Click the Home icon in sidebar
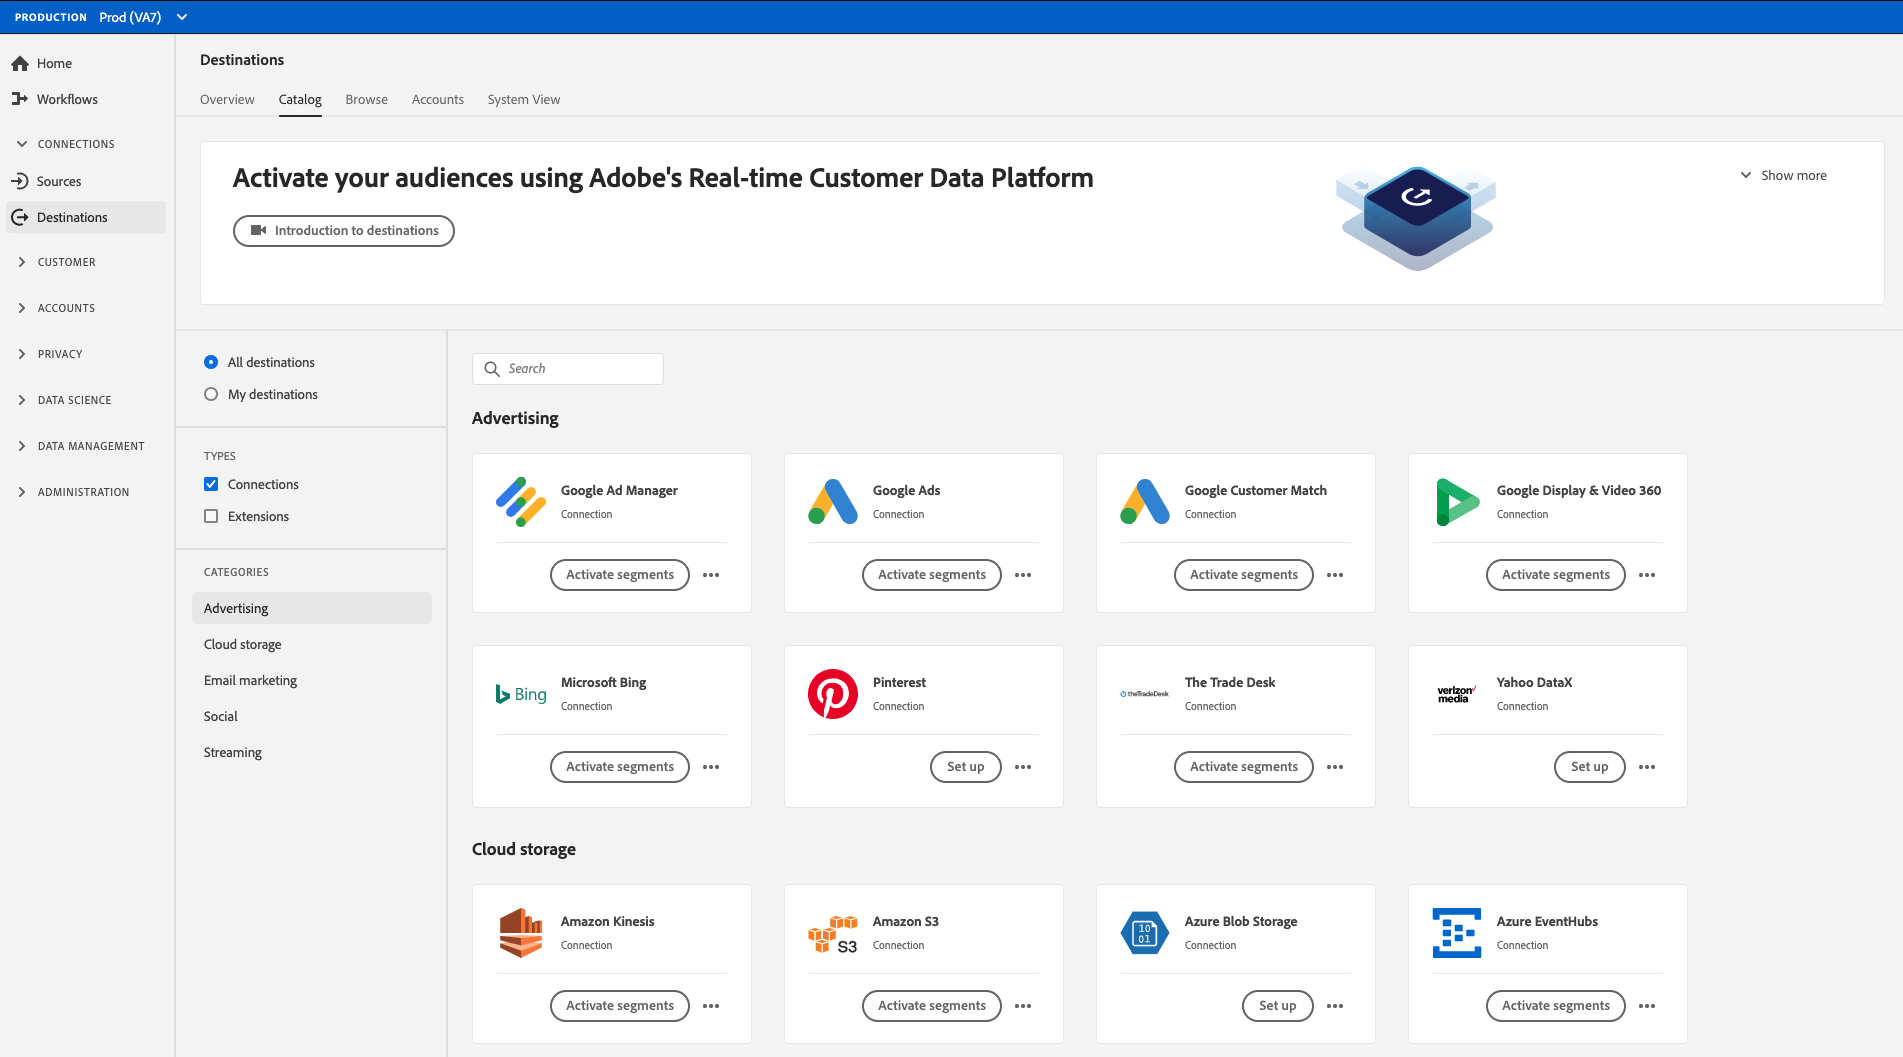The image size is (1903, 1057). pyautogui.click(x=20, y=63)
